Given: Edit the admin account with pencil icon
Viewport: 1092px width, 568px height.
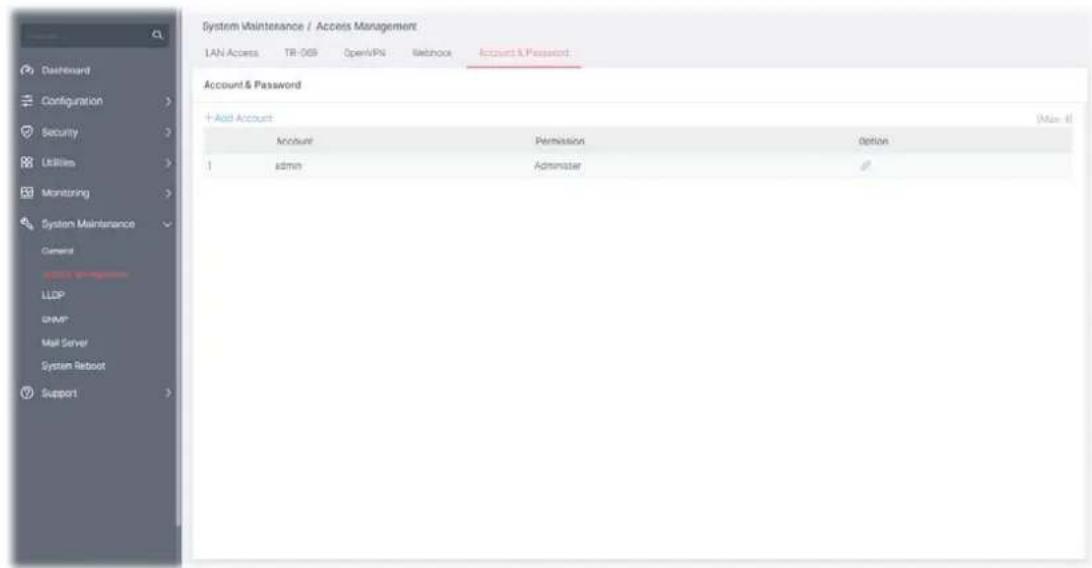Looking at the screenshot, I should (866, 166).
